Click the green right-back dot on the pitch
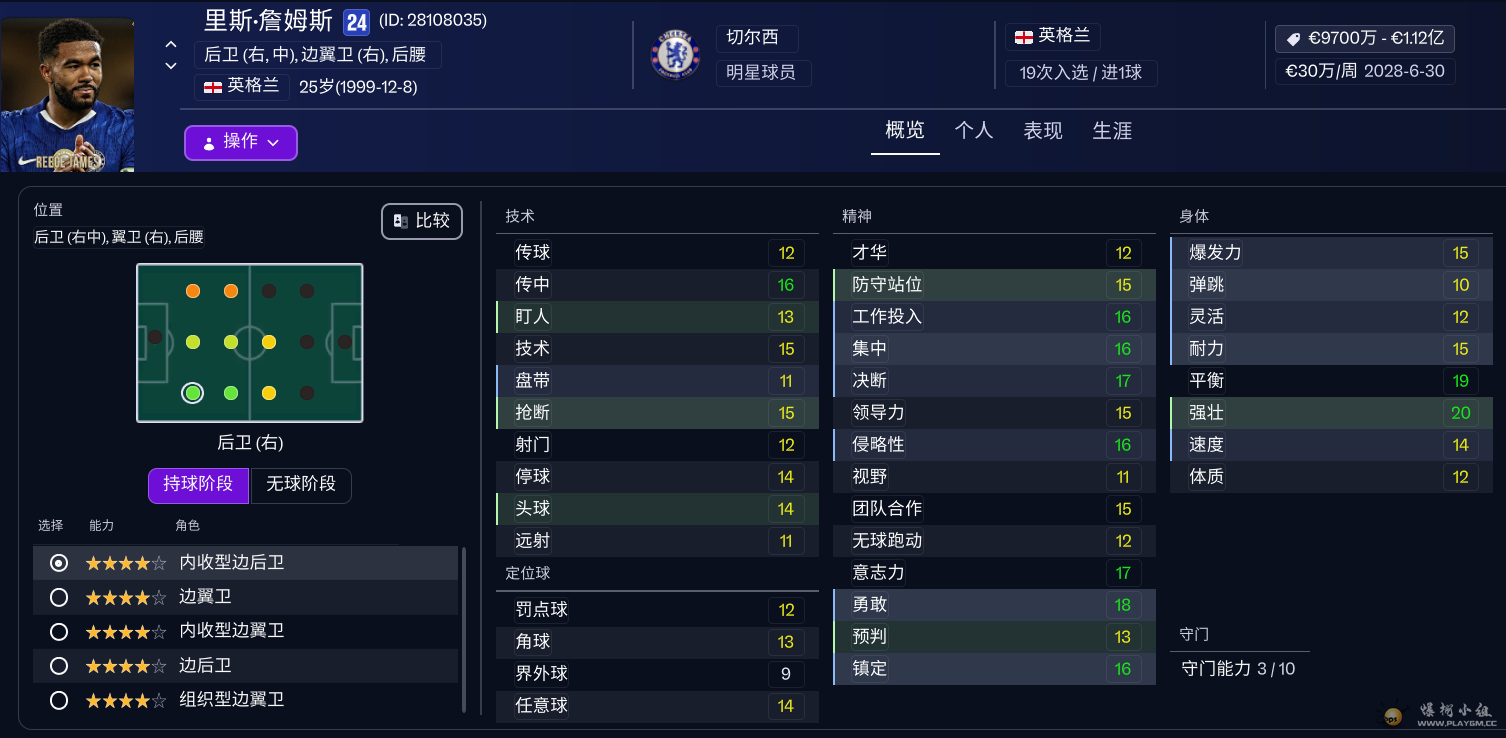Screen dimensions: 1506x738 tap(193, 393)
